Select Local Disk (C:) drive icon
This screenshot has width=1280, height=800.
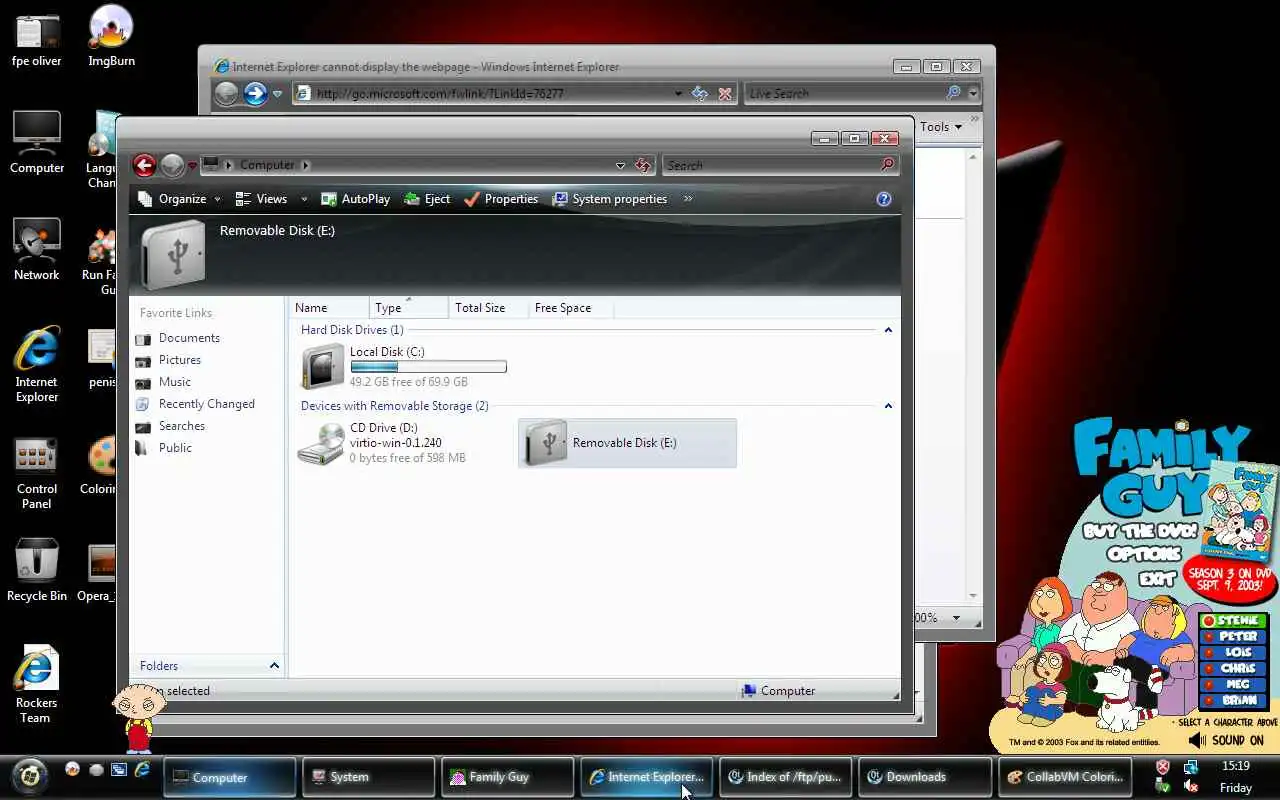323,366
